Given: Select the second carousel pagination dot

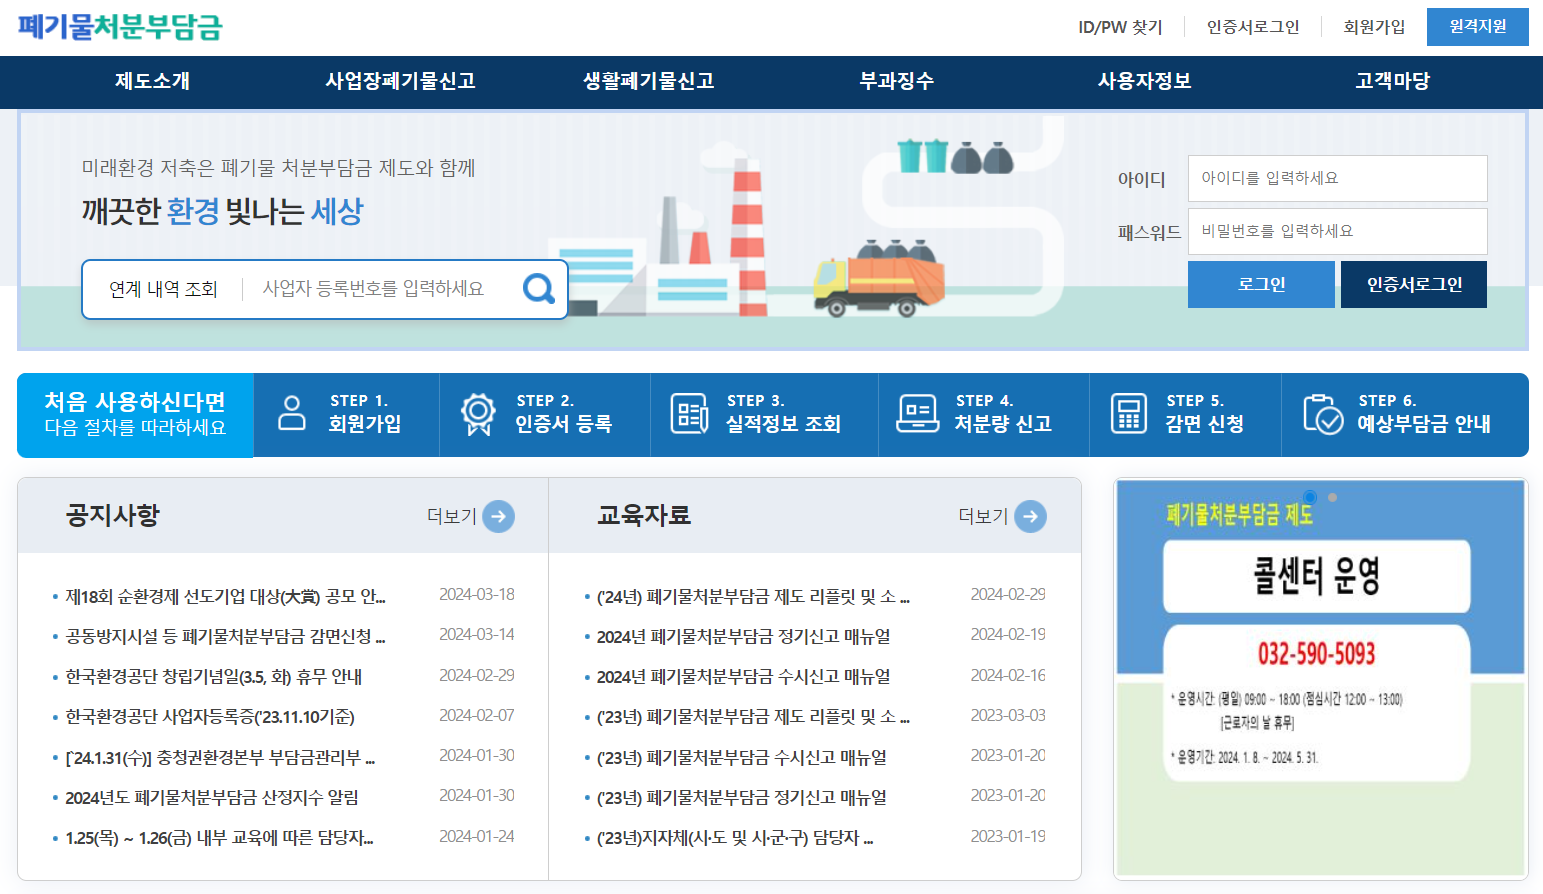Looking at the screenshot, I should coord(1333,495).
